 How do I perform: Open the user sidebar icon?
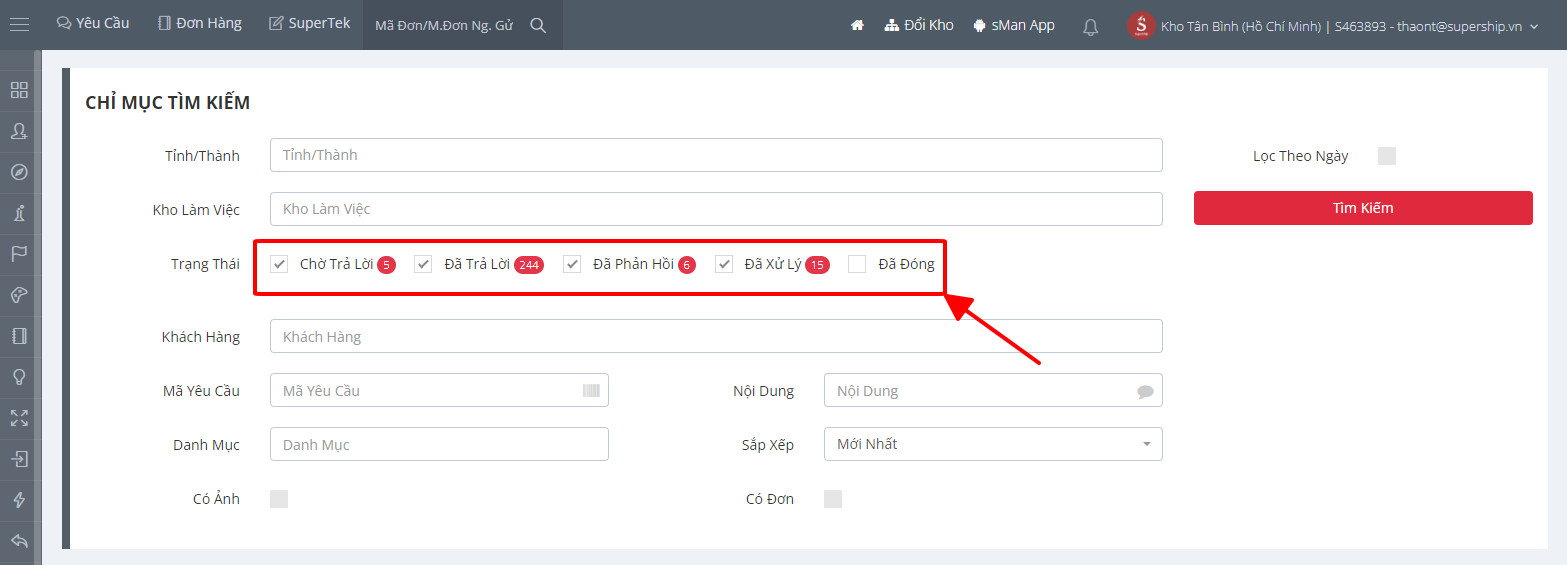(x=19, y=131)
